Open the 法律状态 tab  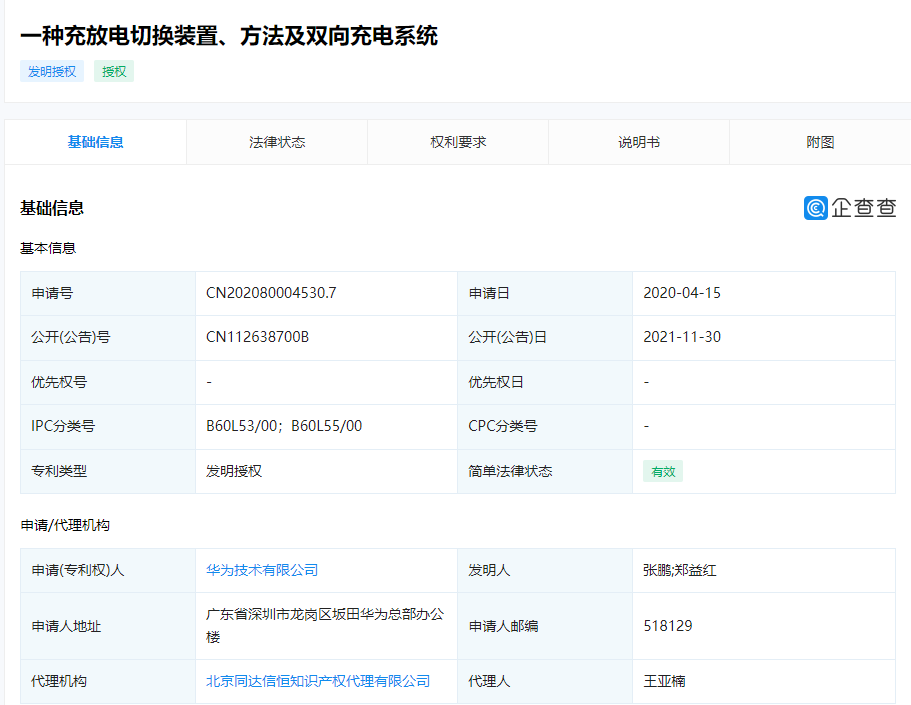(277, 142)
